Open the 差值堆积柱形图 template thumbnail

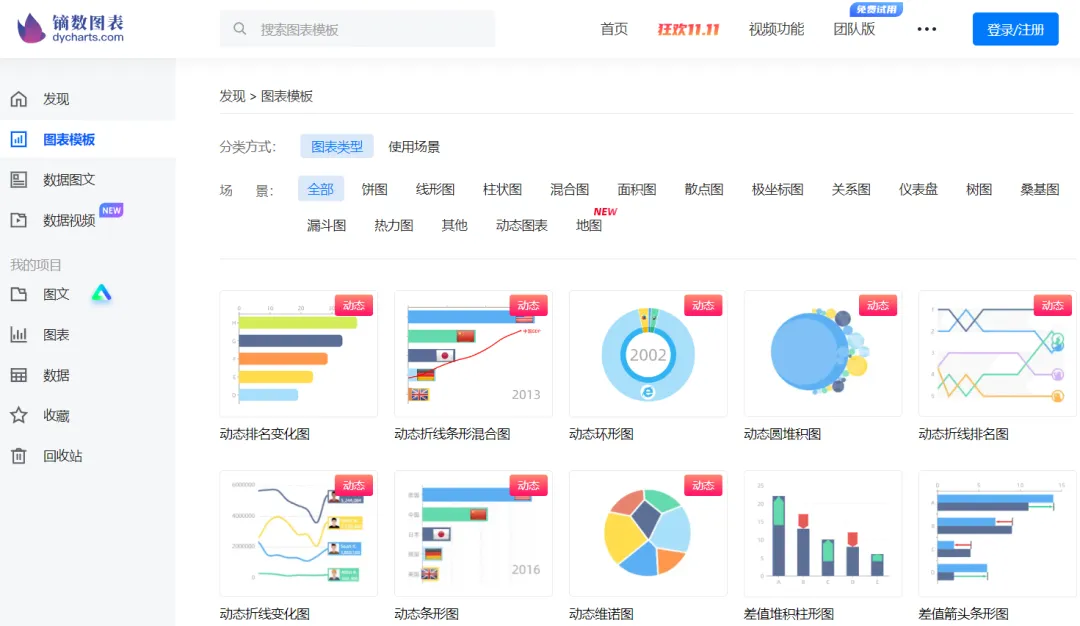point(823,533)
